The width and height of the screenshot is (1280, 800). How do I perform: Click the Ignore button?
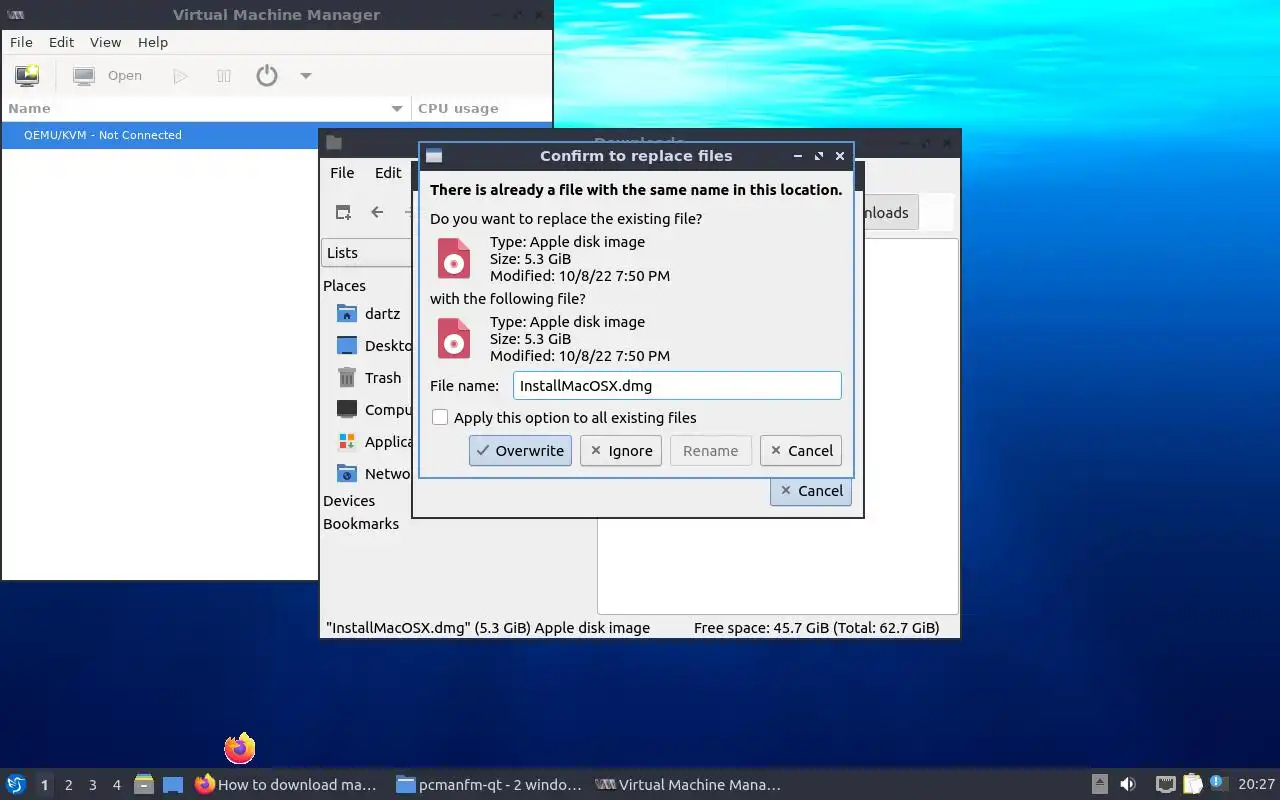(621, 450)
